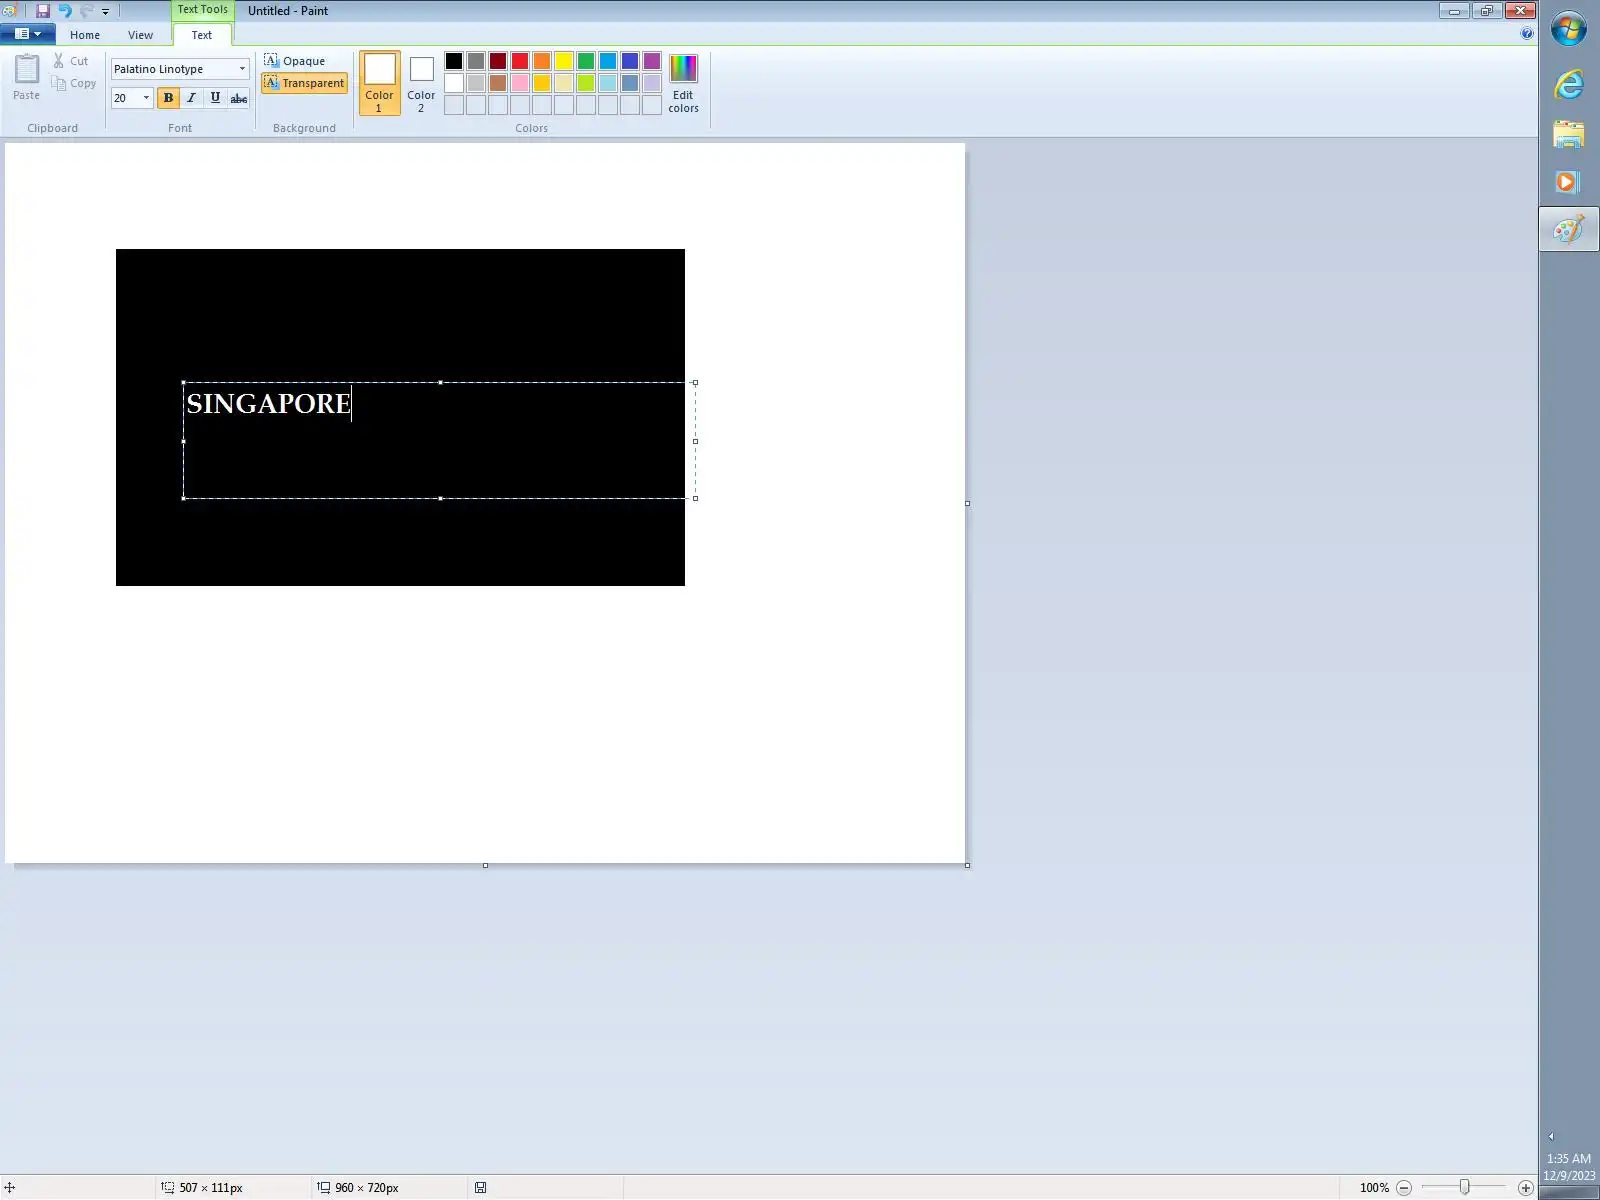Viewport: 1600px width, 1200px height.
Task: Click the Windows Start orb
Action: pyautogui.click(x=1569, y=28)
